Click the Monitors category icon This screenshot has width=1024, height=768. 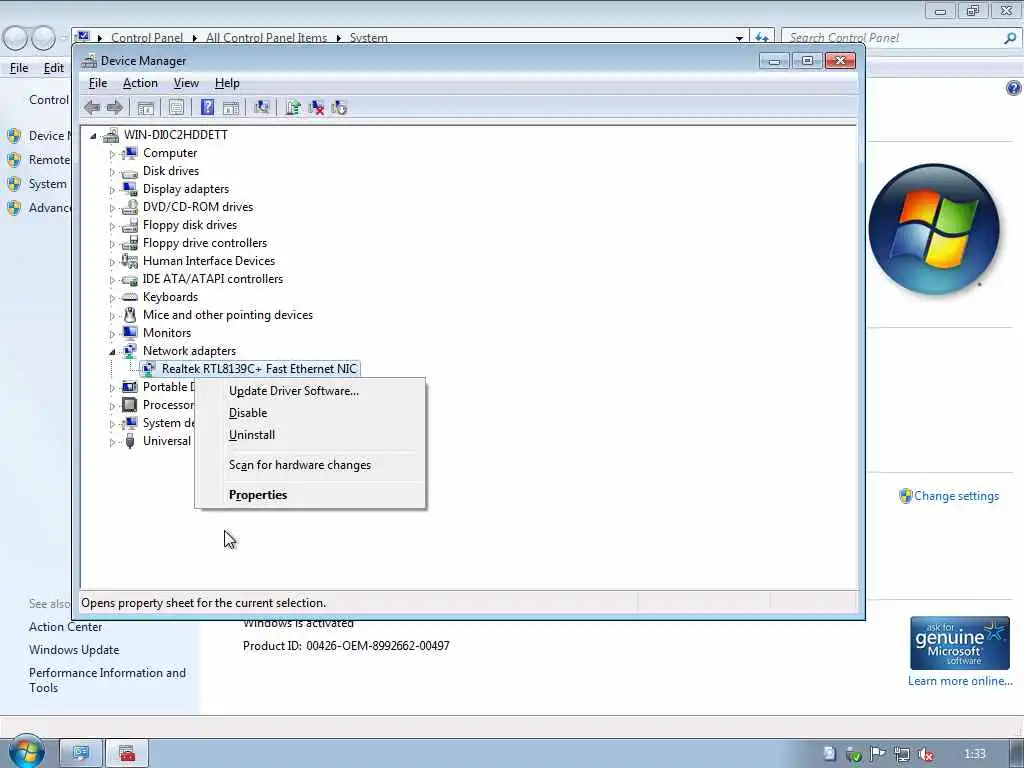coord(130,333)
